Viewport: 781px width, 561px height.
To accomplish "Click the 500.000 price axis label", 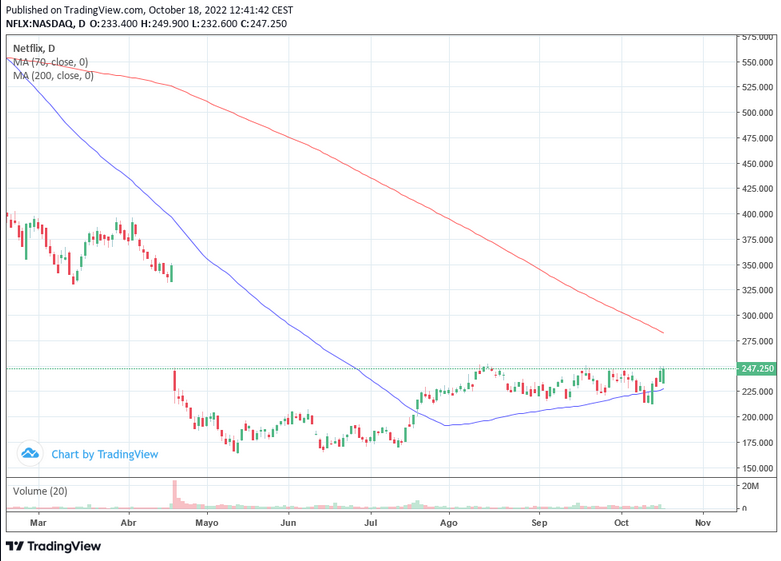I will point(757,113).
